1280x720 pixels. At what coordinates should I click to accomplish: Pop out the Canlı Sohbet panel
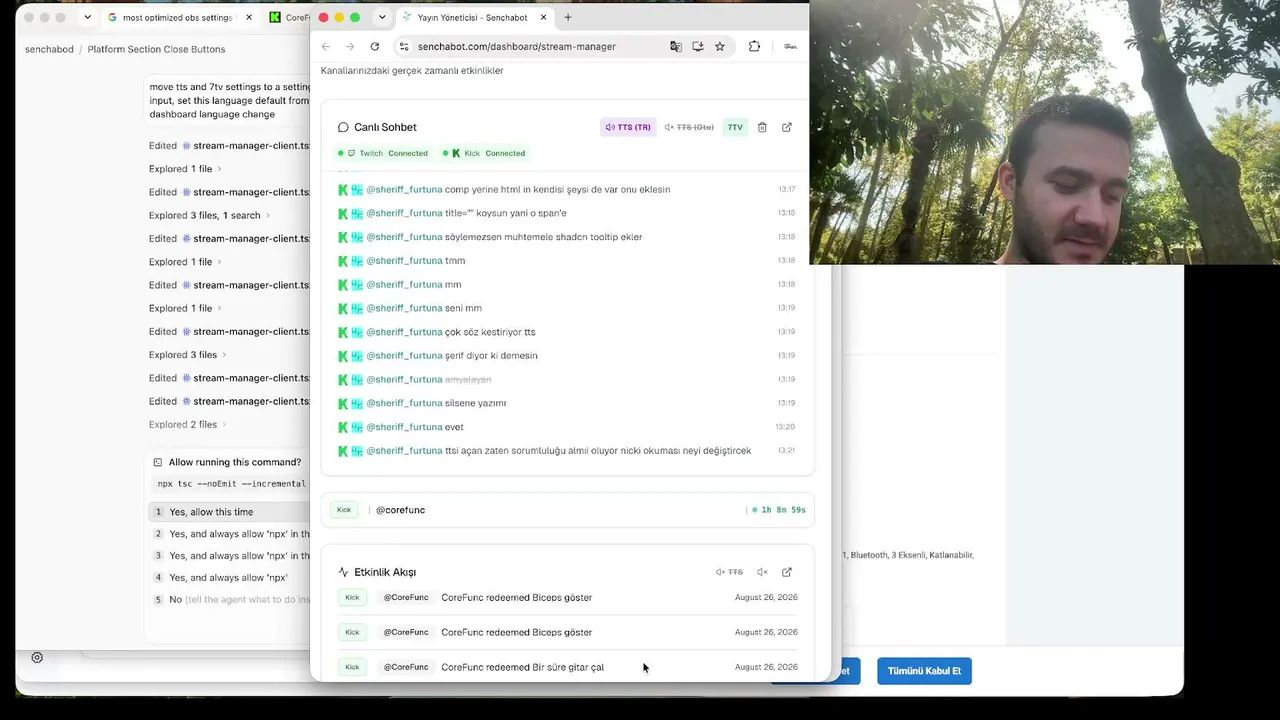787,127
